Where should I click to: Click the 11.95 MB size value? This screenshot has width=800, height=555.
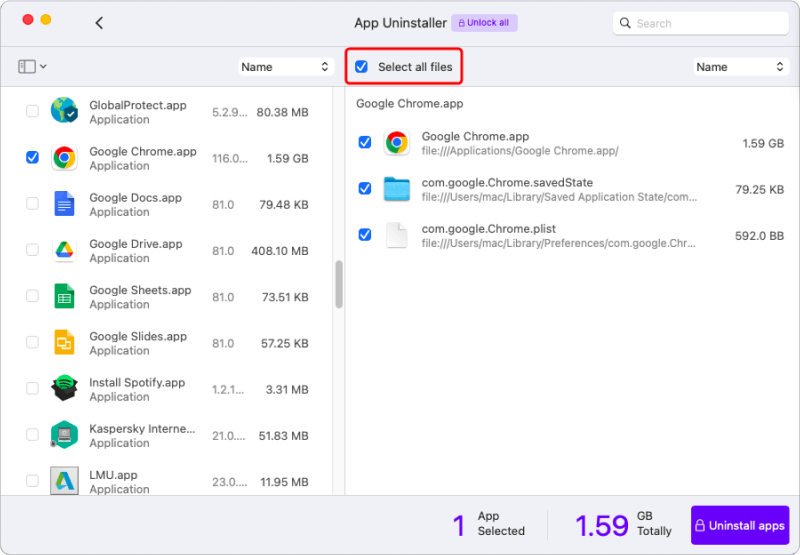[x=284, y=482]
